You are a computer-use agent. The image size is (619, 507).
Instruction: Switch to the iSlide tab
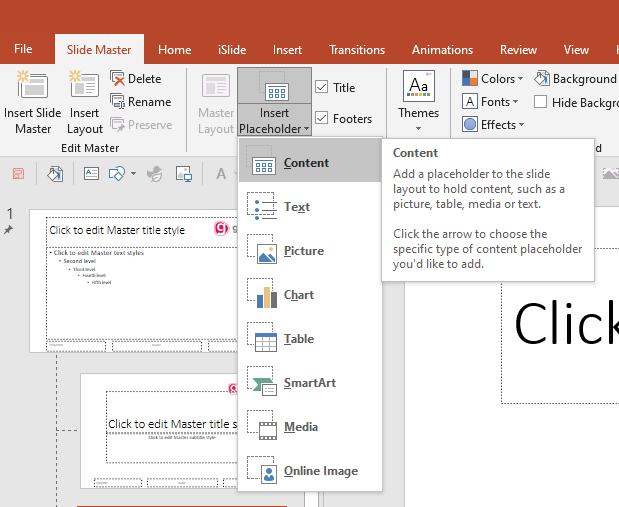(x=232, y=50)
